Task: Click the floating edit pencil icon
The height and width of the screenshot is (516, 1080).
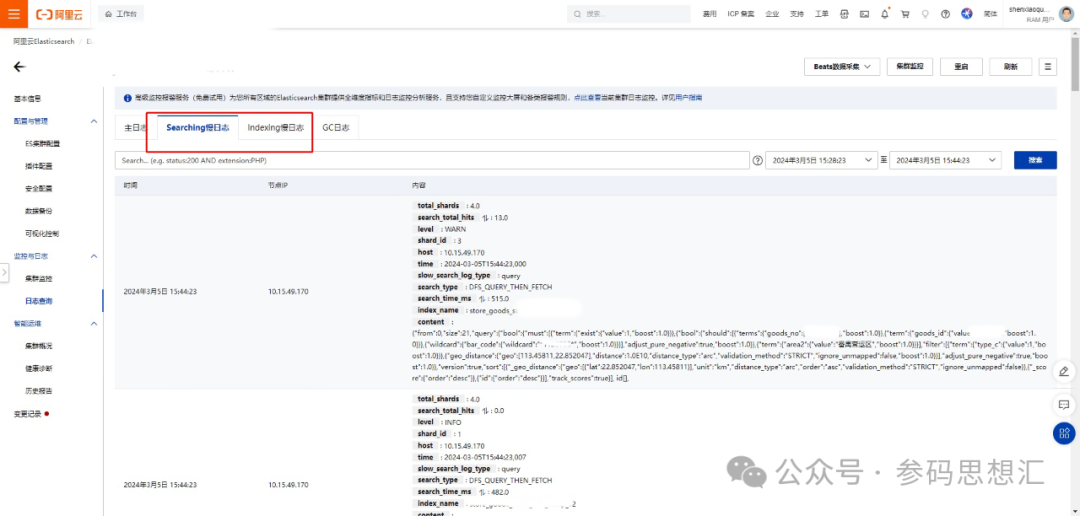Action: point(1063,371)
